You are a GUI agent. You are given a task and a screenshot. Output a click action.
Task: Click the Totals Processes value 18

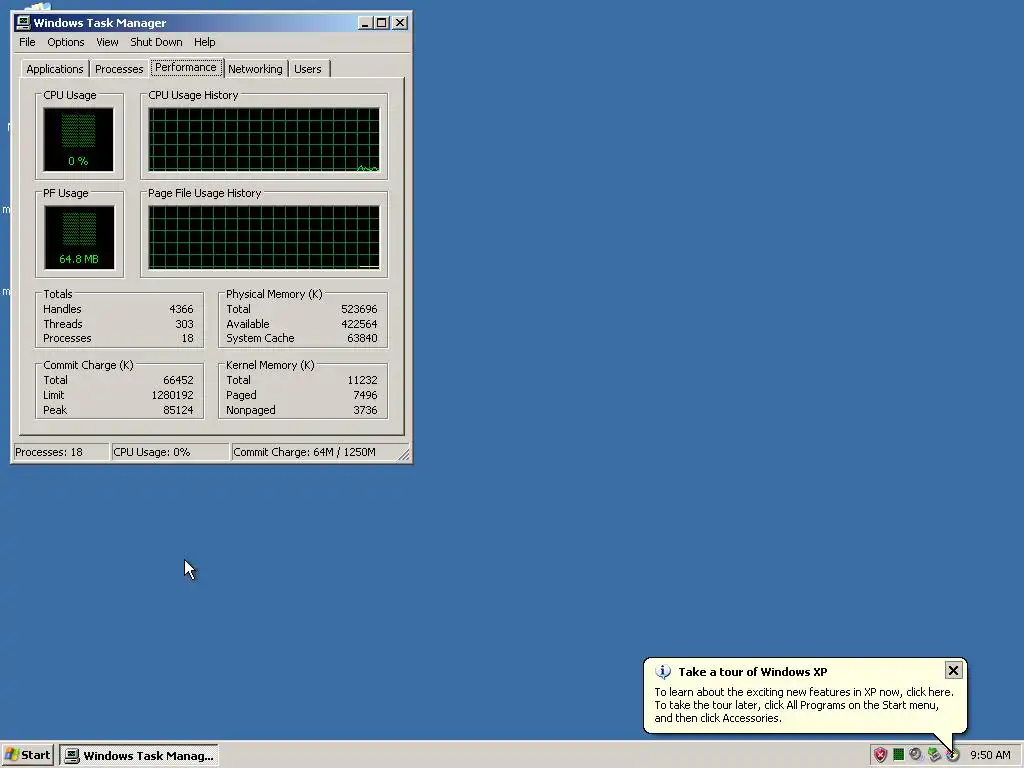(187, 338)
